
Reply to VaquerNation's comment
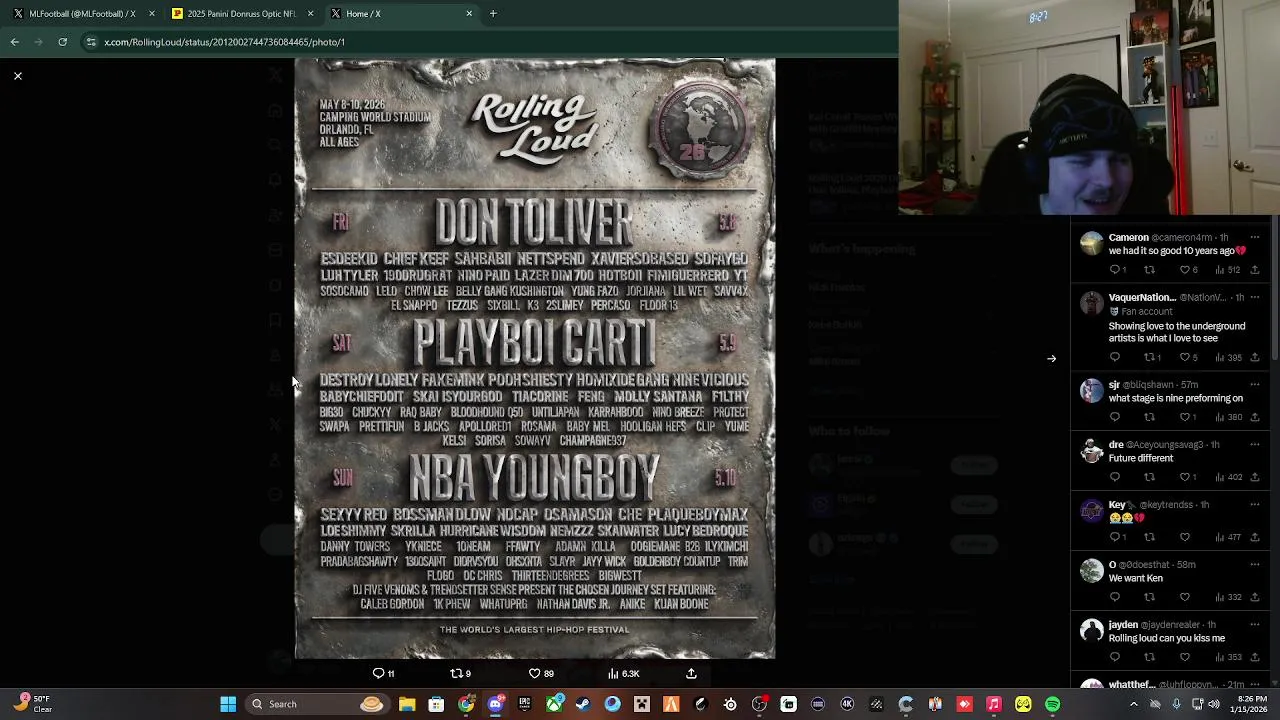(1115, 357)
